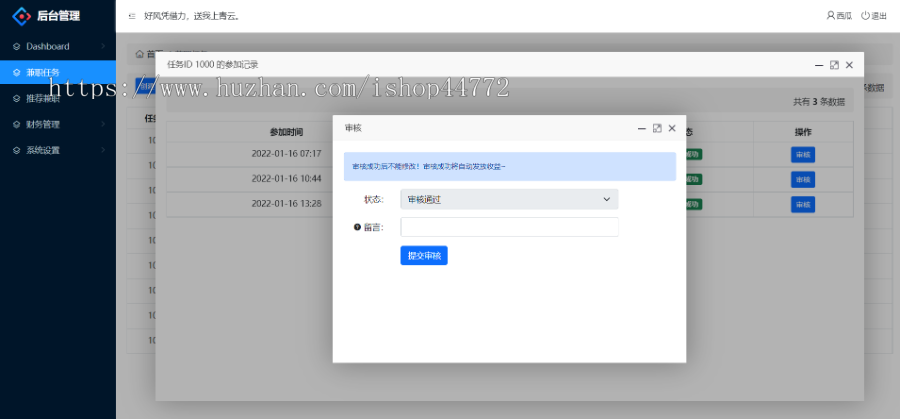Viewport: 900px width, 419px height.
Task: Toggle sidebar collapse icon in header
Action: tap(132, 16)
